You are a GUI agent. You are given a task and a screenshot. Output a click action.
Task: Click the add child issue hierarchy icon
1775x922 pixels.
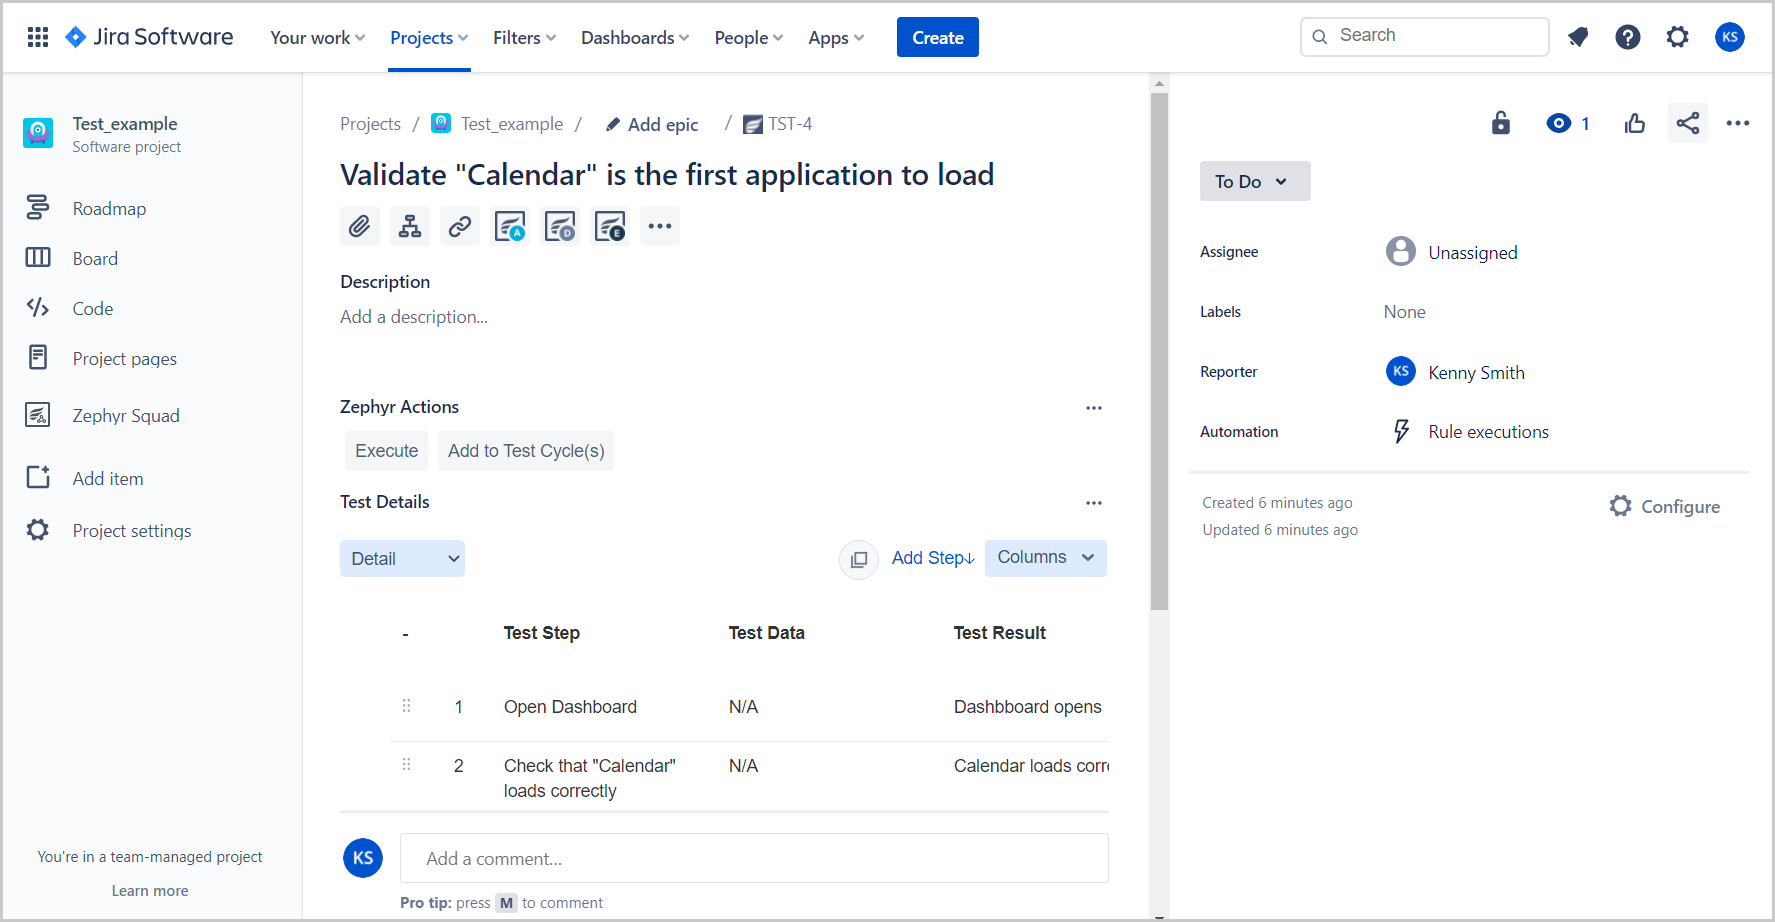point(410,226)
